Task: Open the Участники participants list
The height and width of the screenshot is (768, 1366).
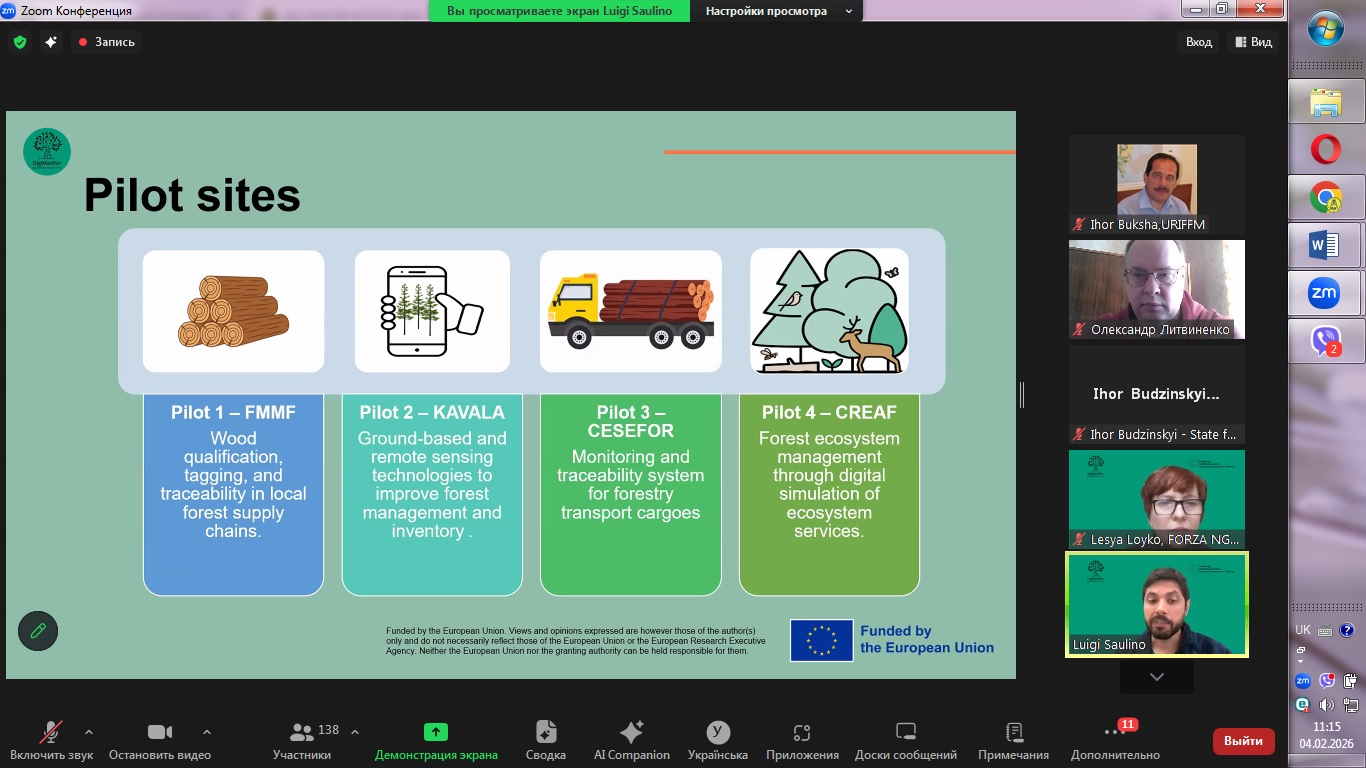Action: coord(302,740)
